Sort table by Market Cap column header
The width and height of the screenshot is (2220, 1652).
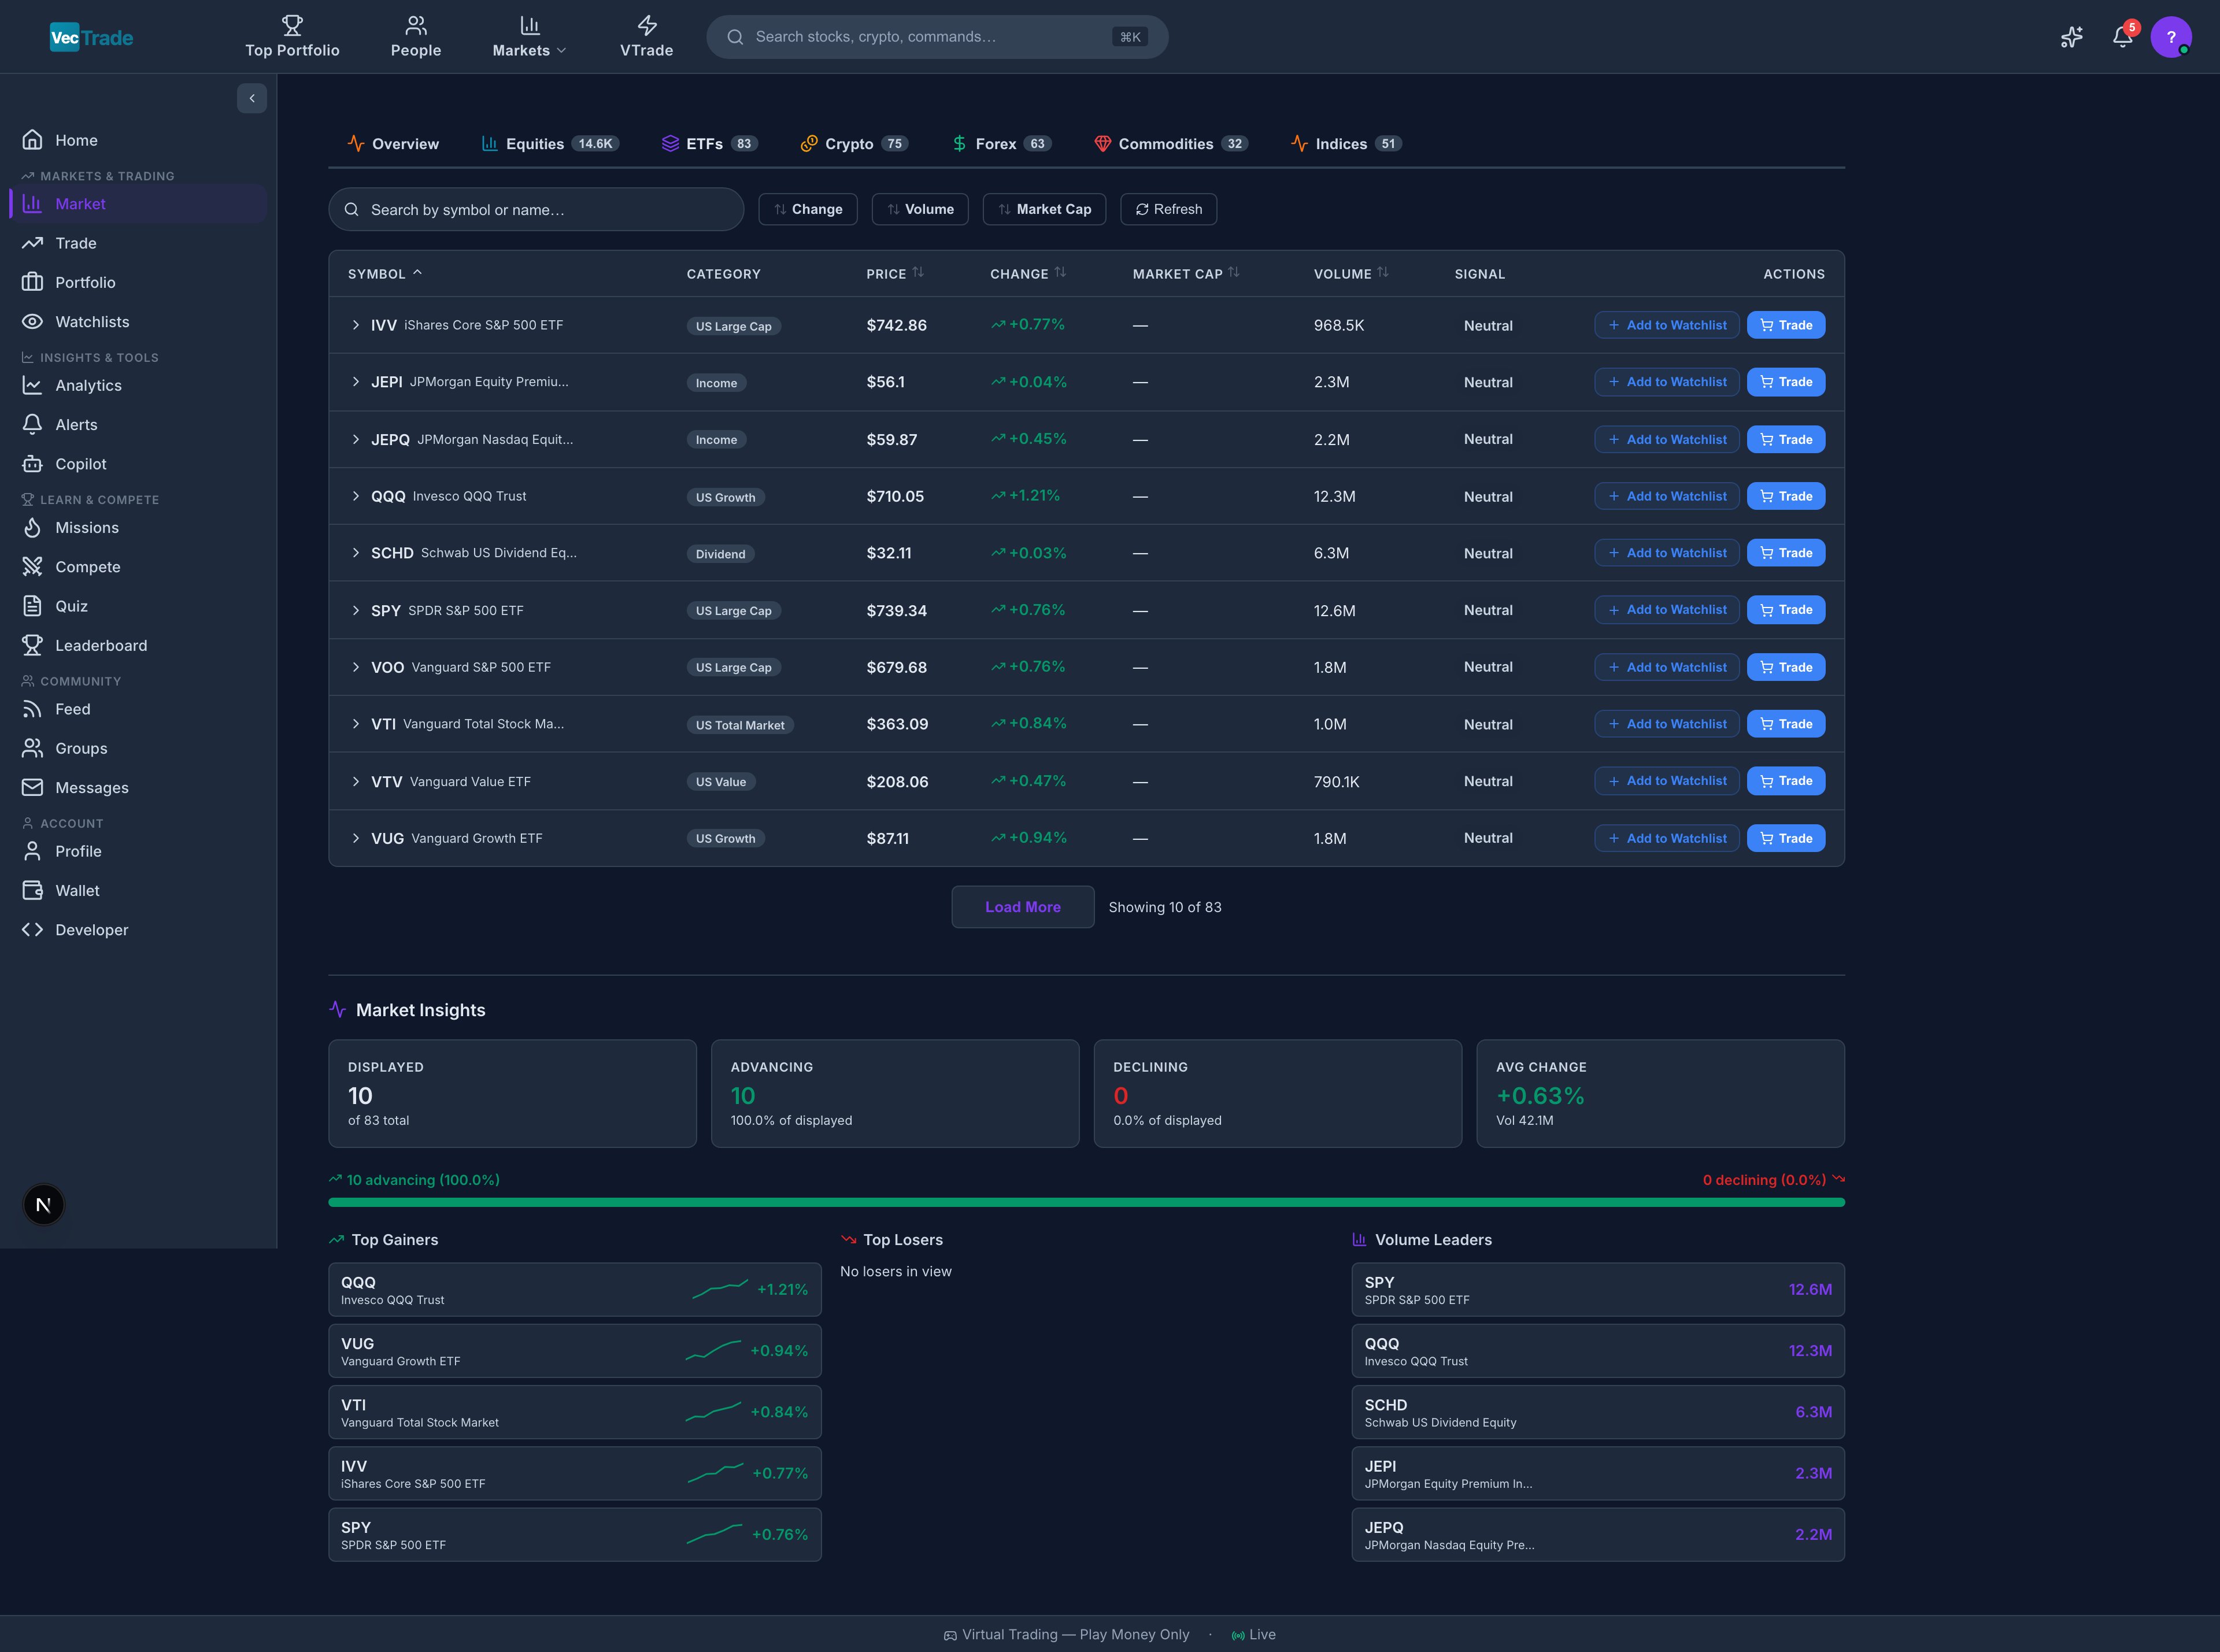click(x=1186, y=273)
